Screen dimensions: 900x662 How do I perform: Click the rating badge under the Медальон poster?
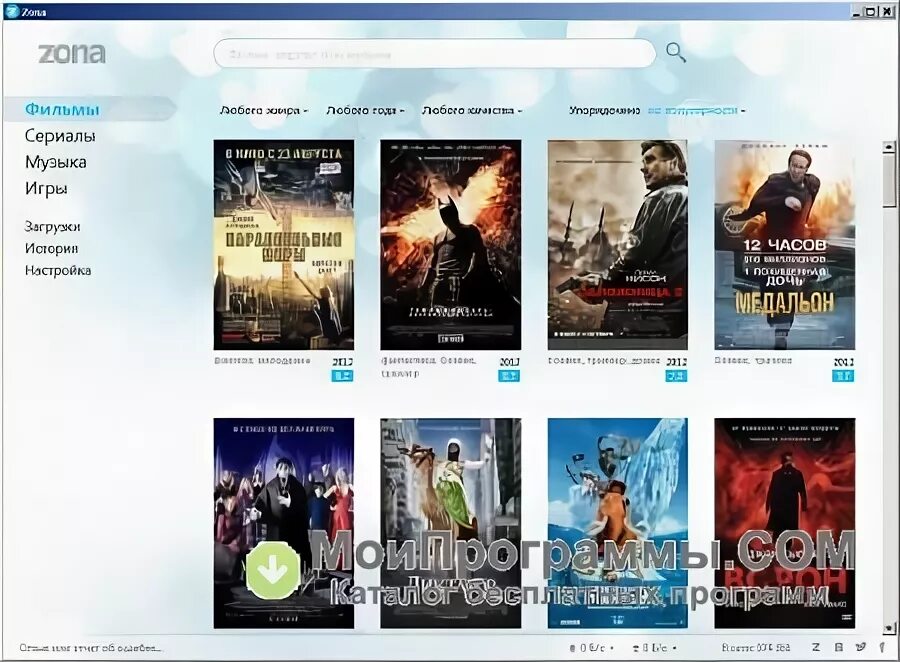(843, 376)
